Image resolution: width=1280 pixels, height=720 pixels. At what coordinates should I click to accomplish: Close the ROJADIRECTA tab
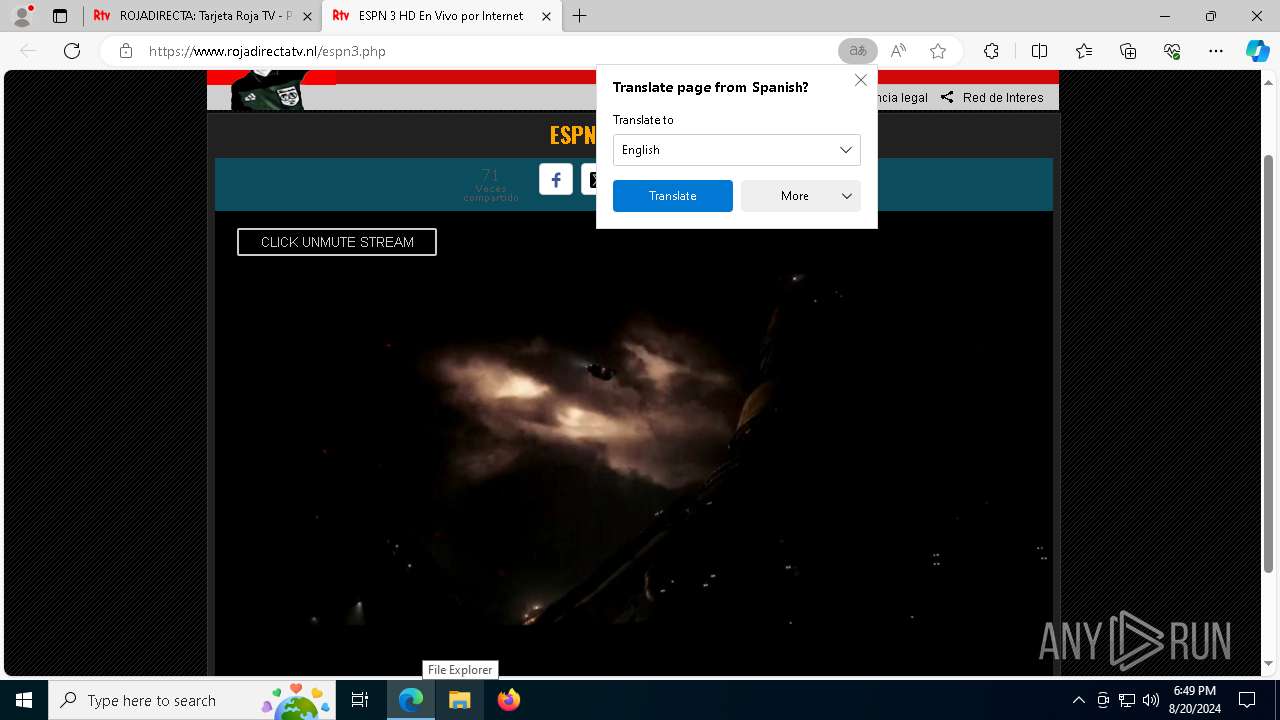307,16
